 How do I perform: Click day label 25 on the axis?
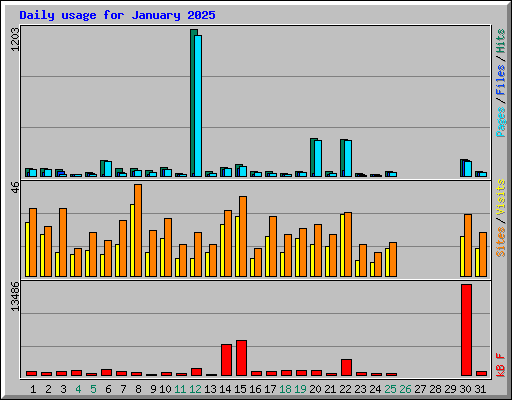click(x=390, y=389)
